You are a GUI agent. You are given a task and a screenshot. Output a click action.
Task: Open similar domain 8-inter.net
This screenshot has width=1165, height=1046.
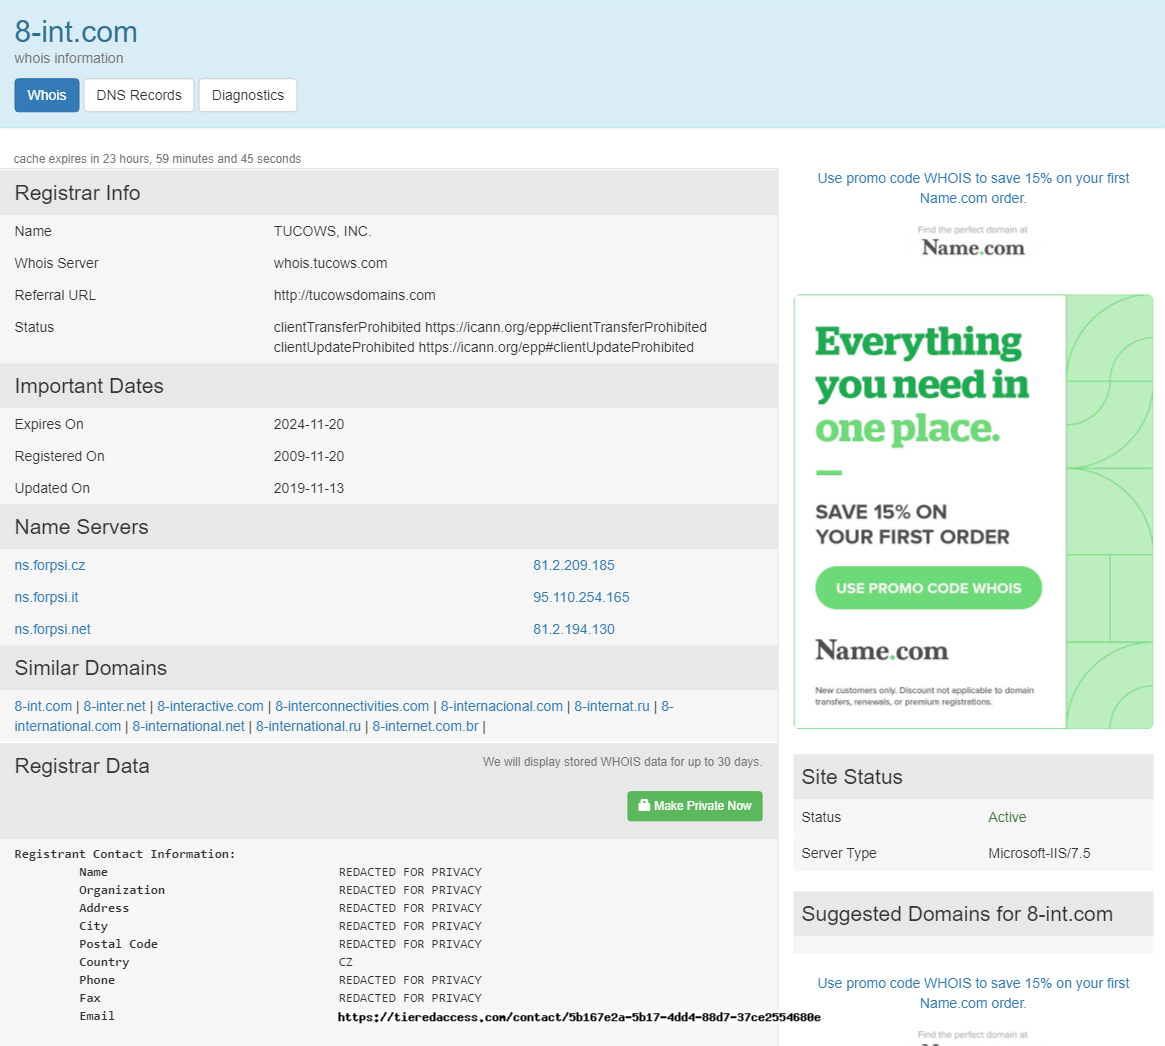(114, 706)
